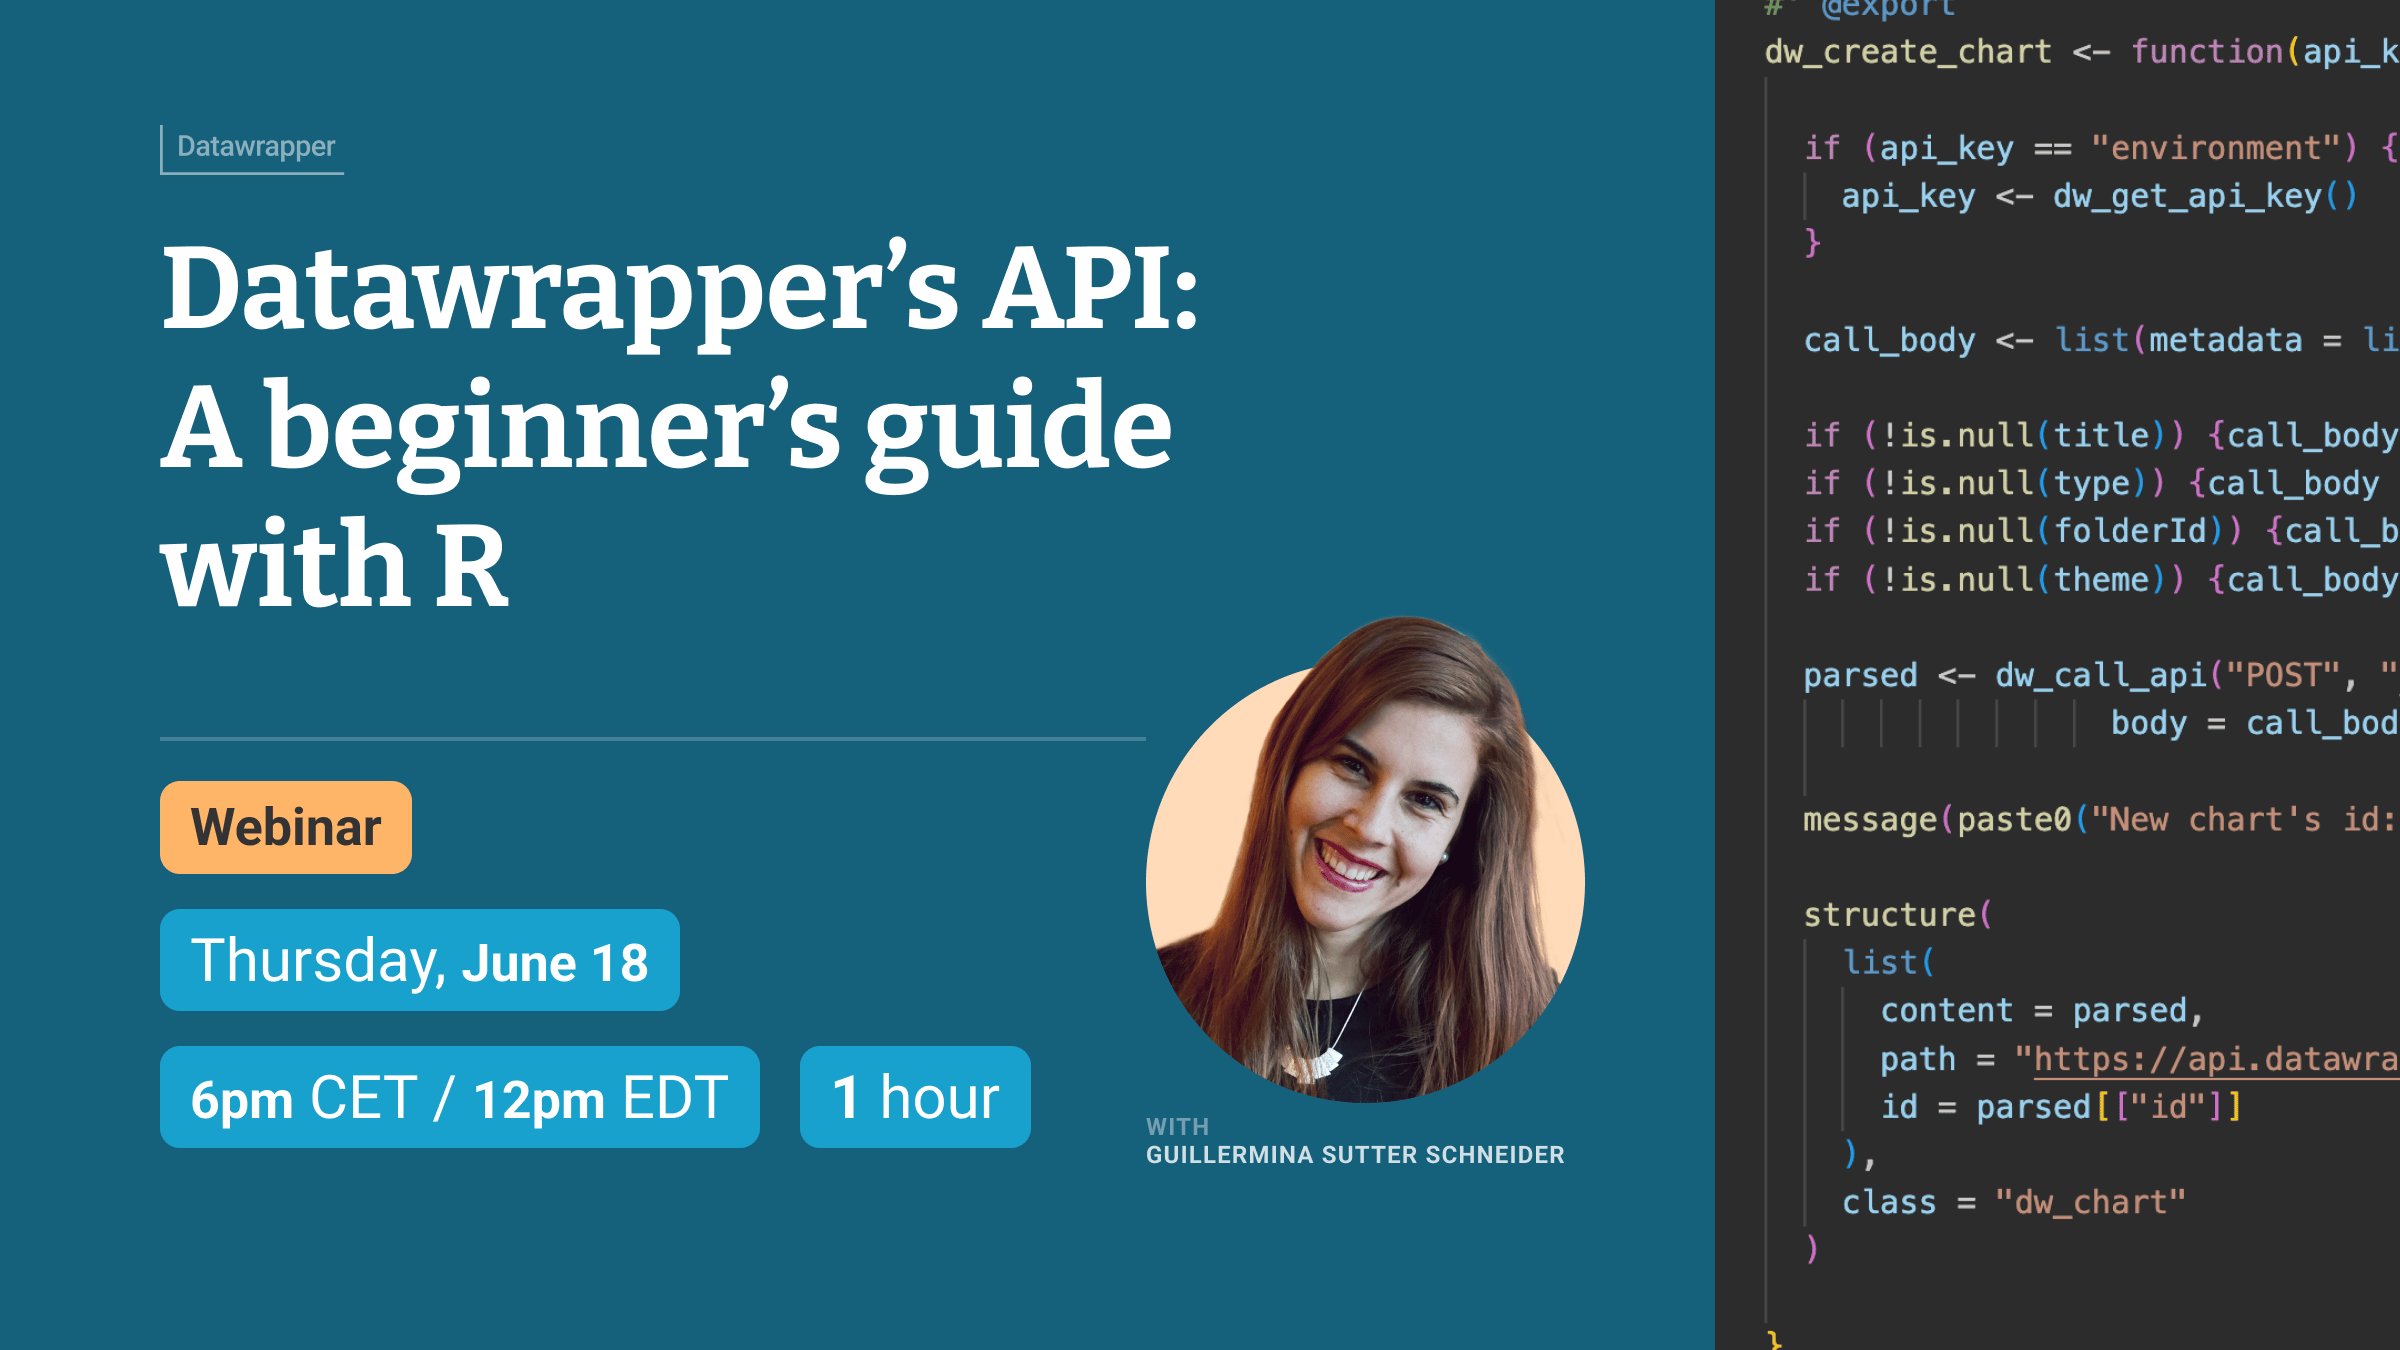The width and height of the screenshot is (2400, 1350).
Task: Click the 1 hour duration badge
Action: pos(915,1097)
